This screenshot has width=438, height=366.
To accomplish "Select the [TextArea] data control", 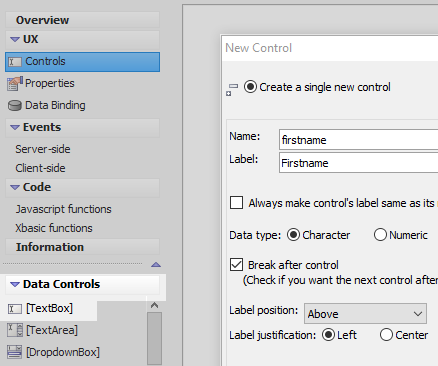I will tap(52, 330).
